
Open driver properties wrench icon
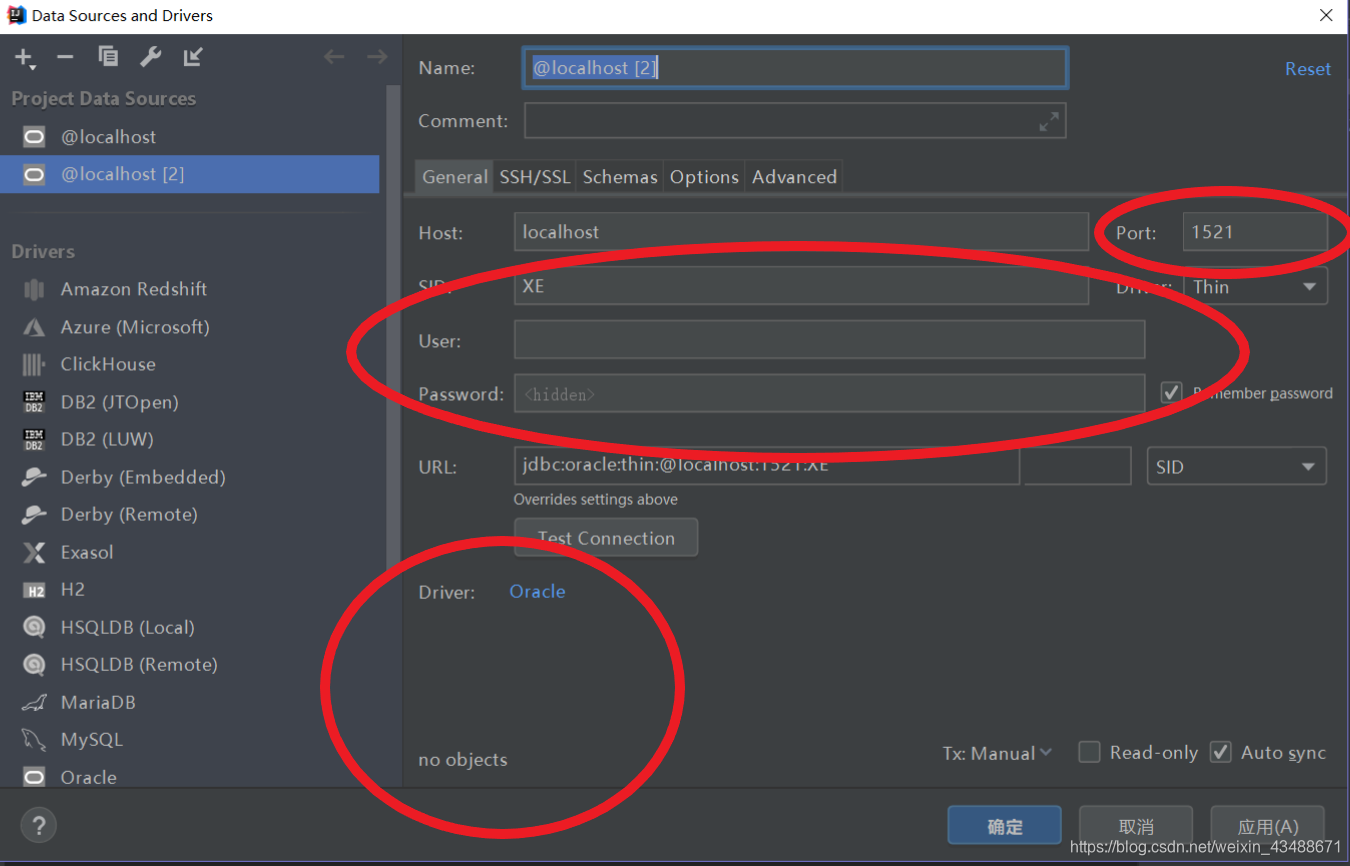point(151,57)
